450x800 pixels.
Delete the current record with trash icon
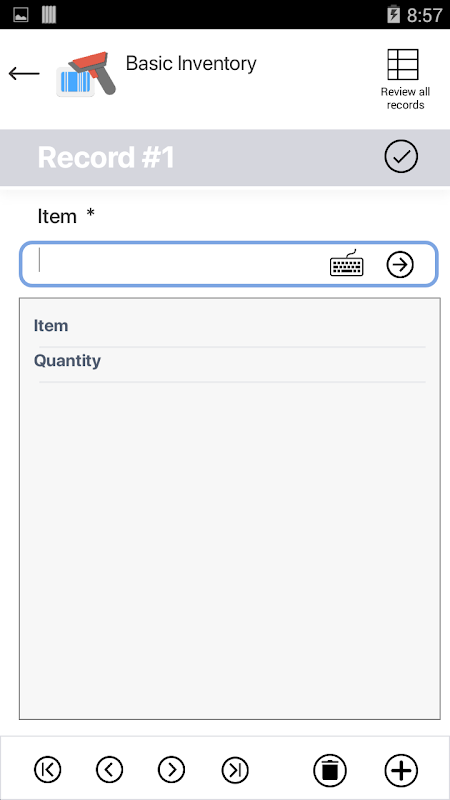click(330, 770)
